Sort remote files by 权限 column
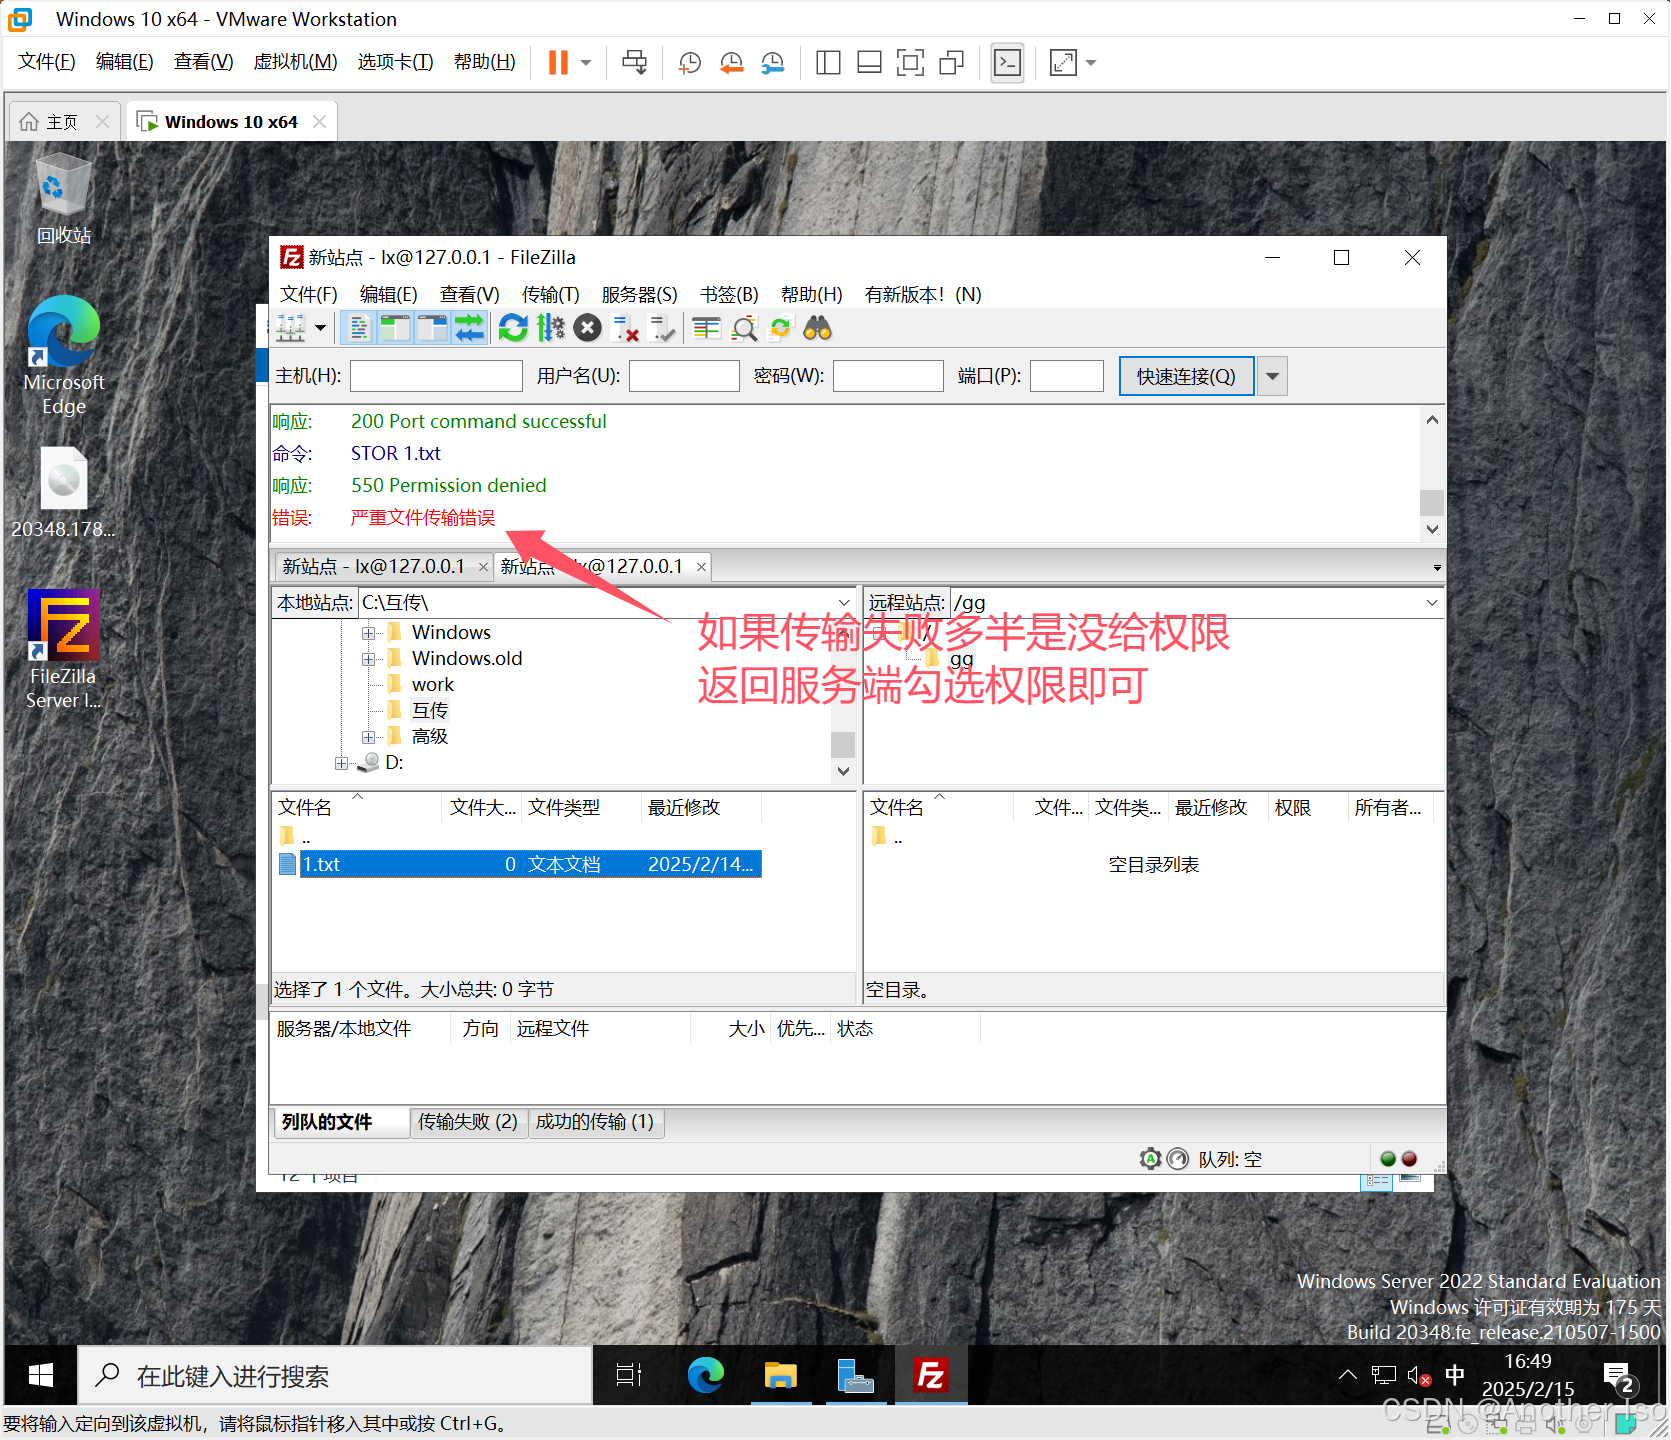This screenshot has width=1671, height=1440. tap(1306, 807)
